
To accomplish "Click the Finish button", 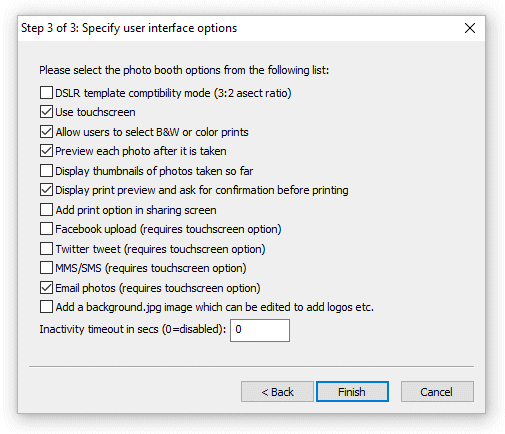I will coord(352,392).
